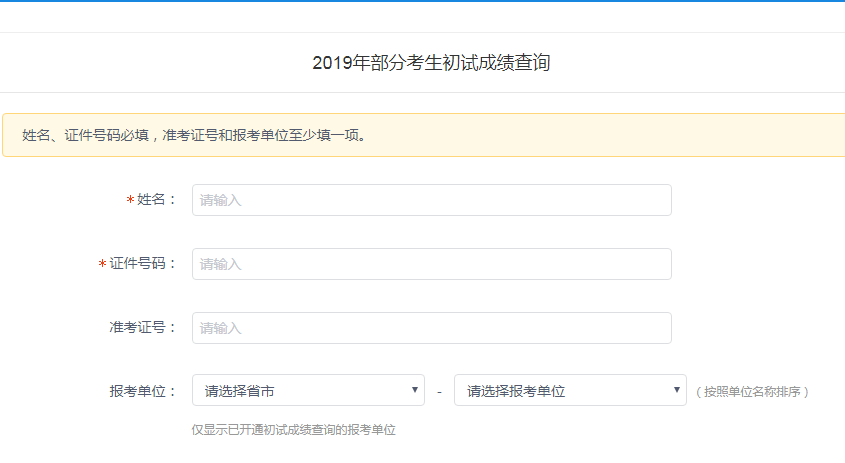Click the 按照单位名称排序 note text
This screenshot has height=463, width=845.
pos(752,392)
